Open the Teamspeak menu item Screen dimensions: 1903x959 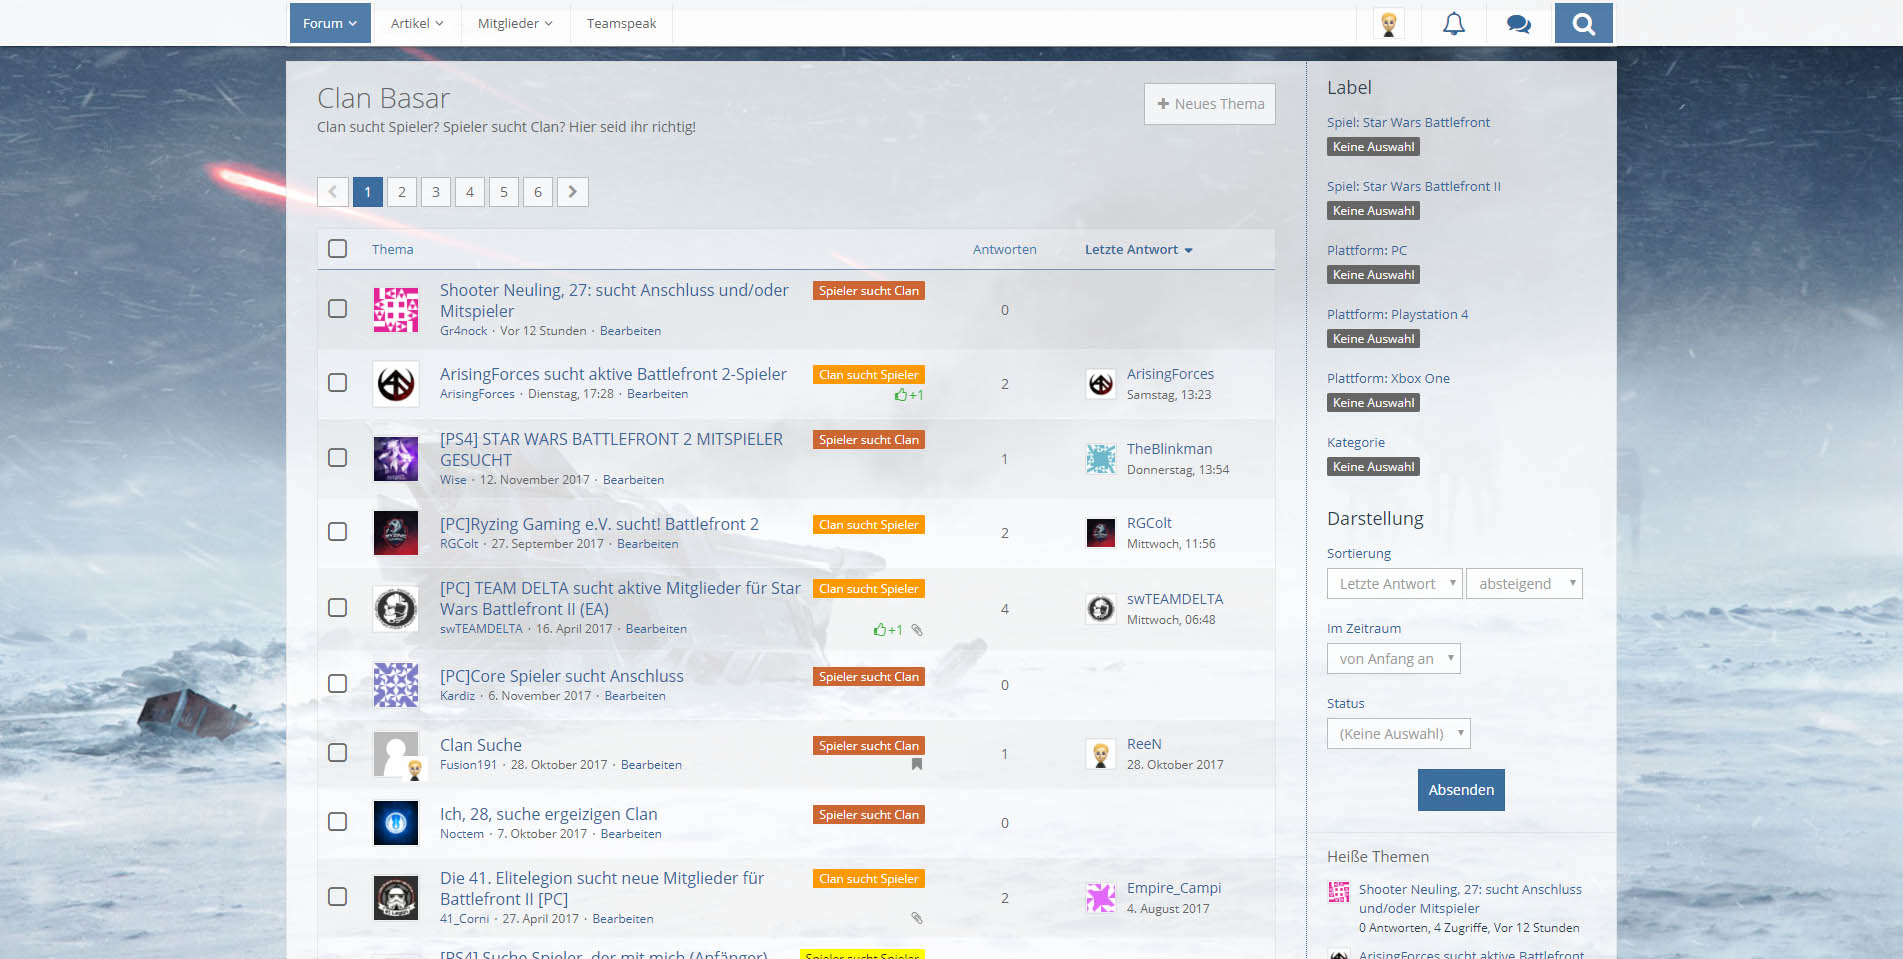[x=621, y=23]
